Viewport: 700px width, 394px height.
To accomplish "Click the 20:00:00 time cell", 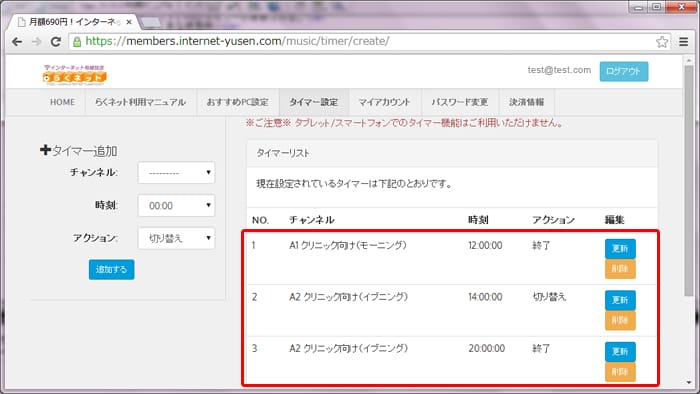I will (x=487, y=348).
